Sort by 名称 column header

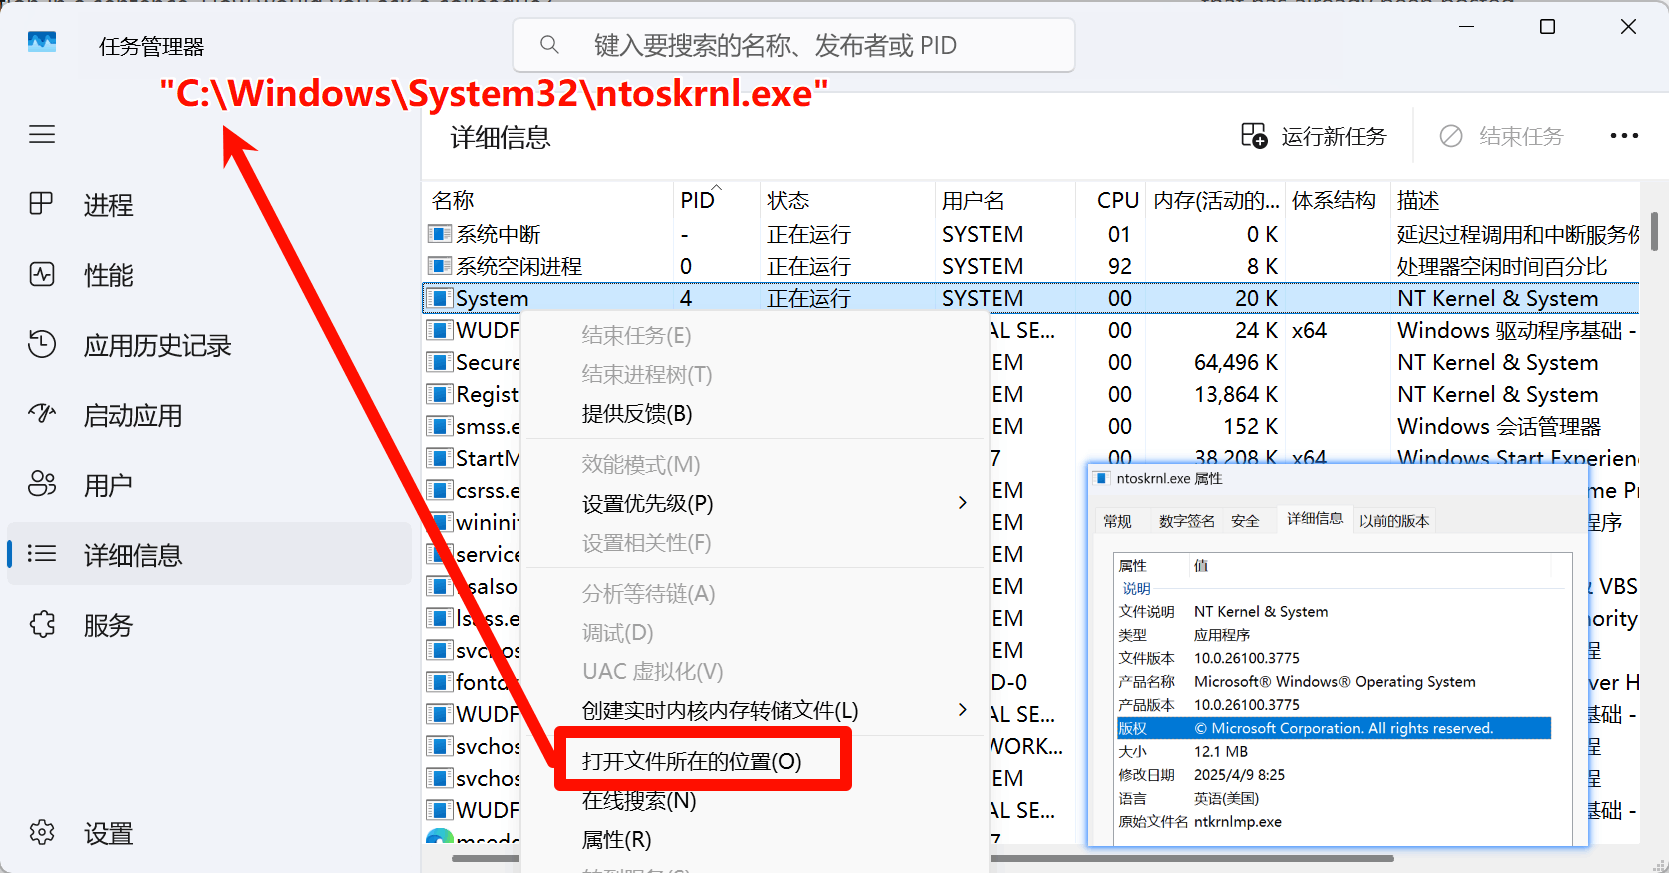548,200
